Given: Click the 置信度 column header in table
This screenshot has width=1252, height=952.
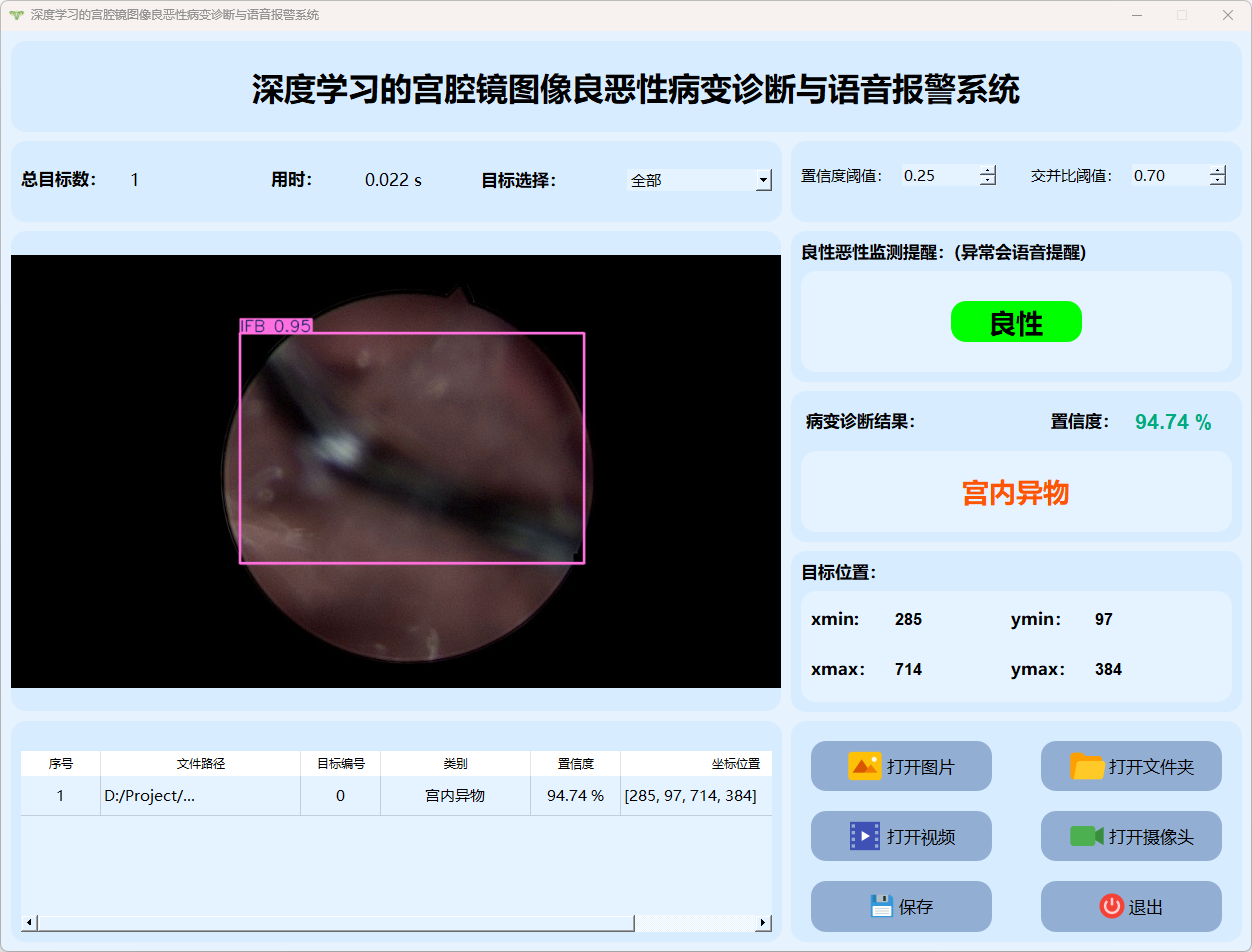Looking at the screenshot, I should [575, 764].
